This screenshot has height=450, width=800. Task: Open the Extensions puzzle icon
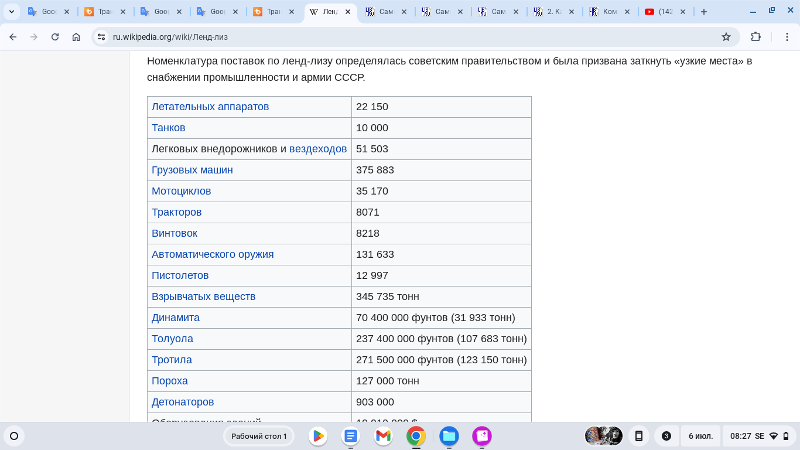(x=755, y=37)
